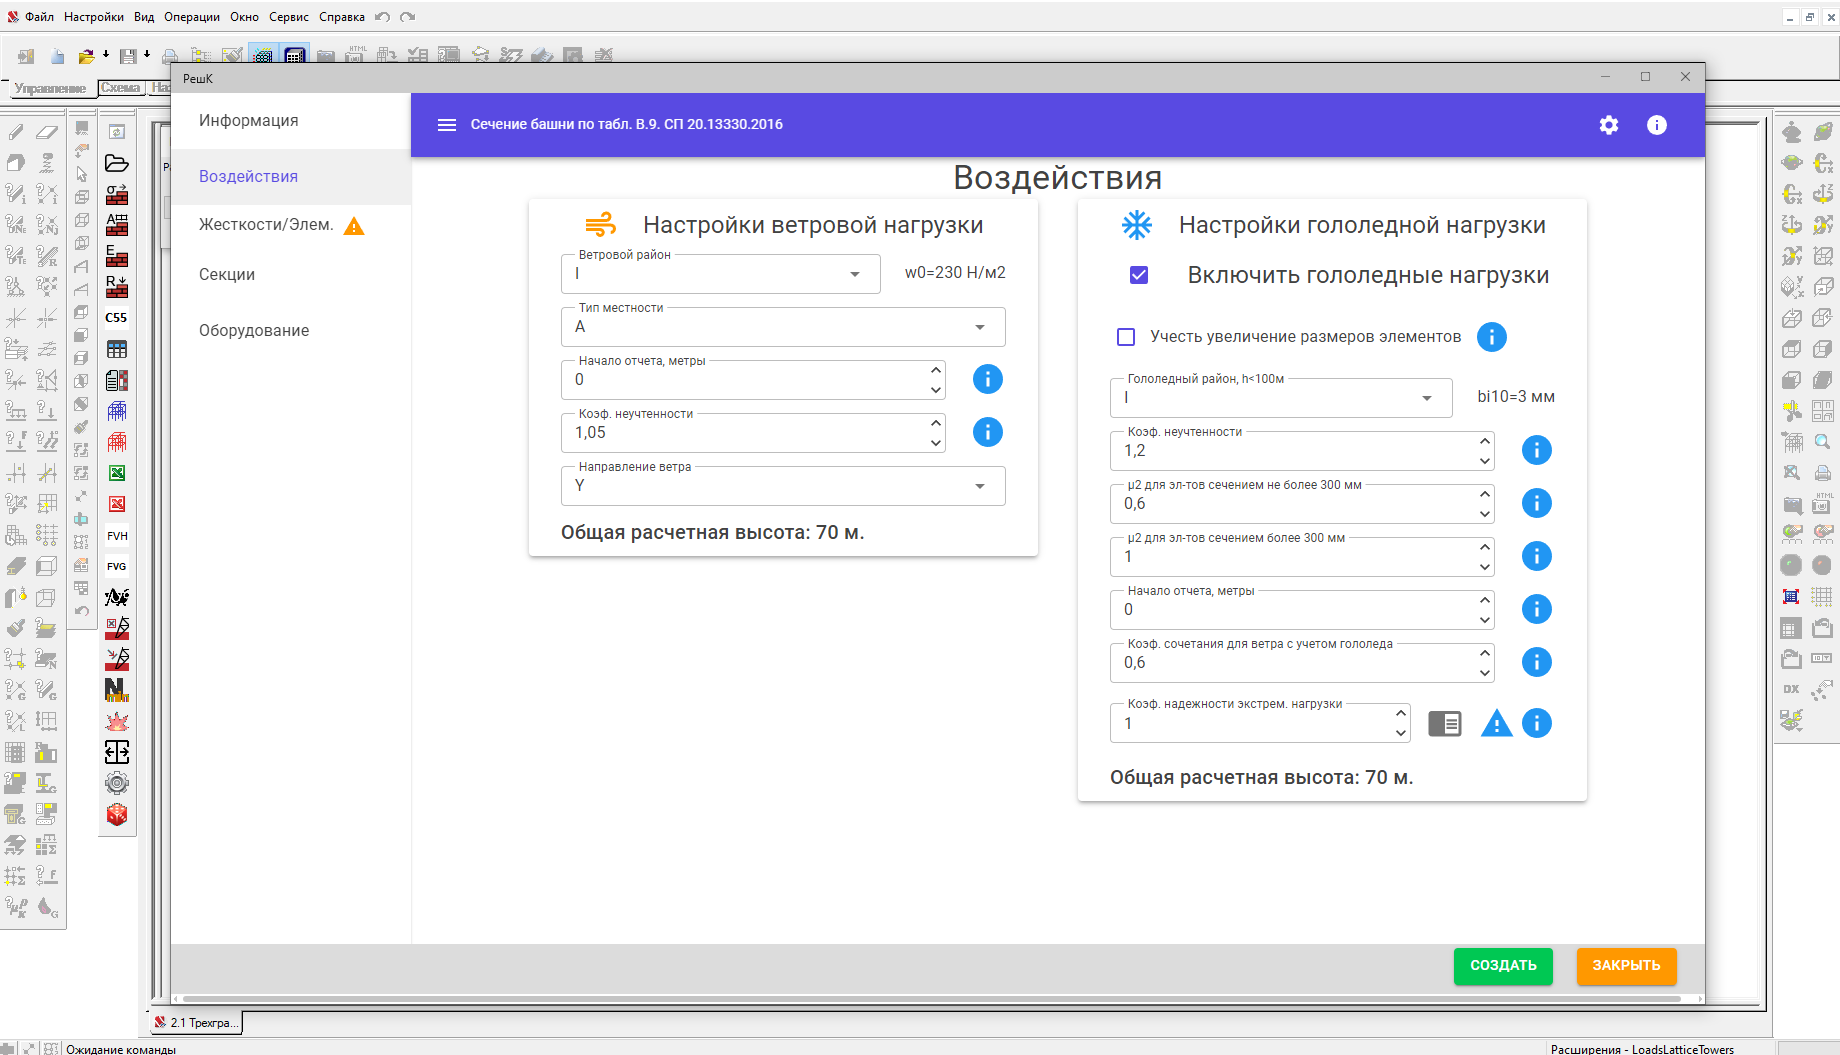Open settings gear in purple header
This screenshot has height=1055, width=1840.
1608,125
